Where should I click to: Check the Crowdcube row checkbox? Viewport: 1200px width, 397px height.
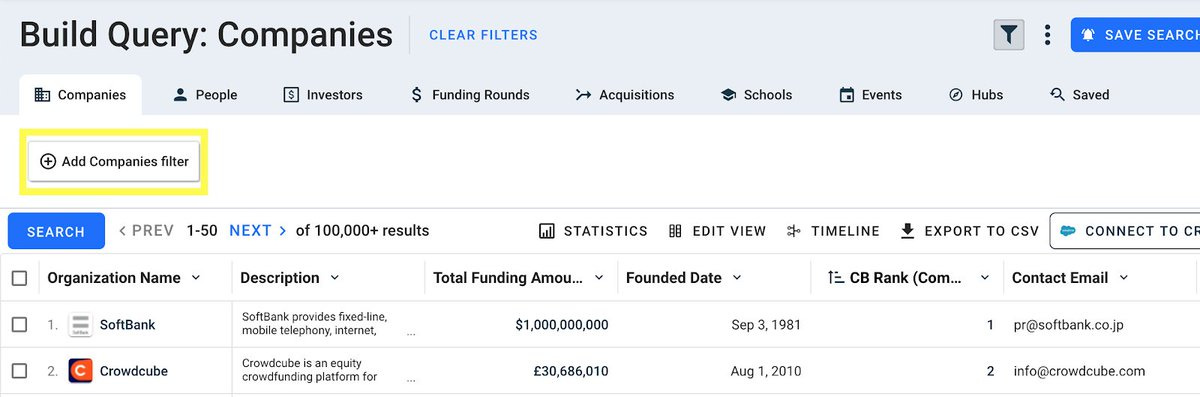tap(19, 371)
